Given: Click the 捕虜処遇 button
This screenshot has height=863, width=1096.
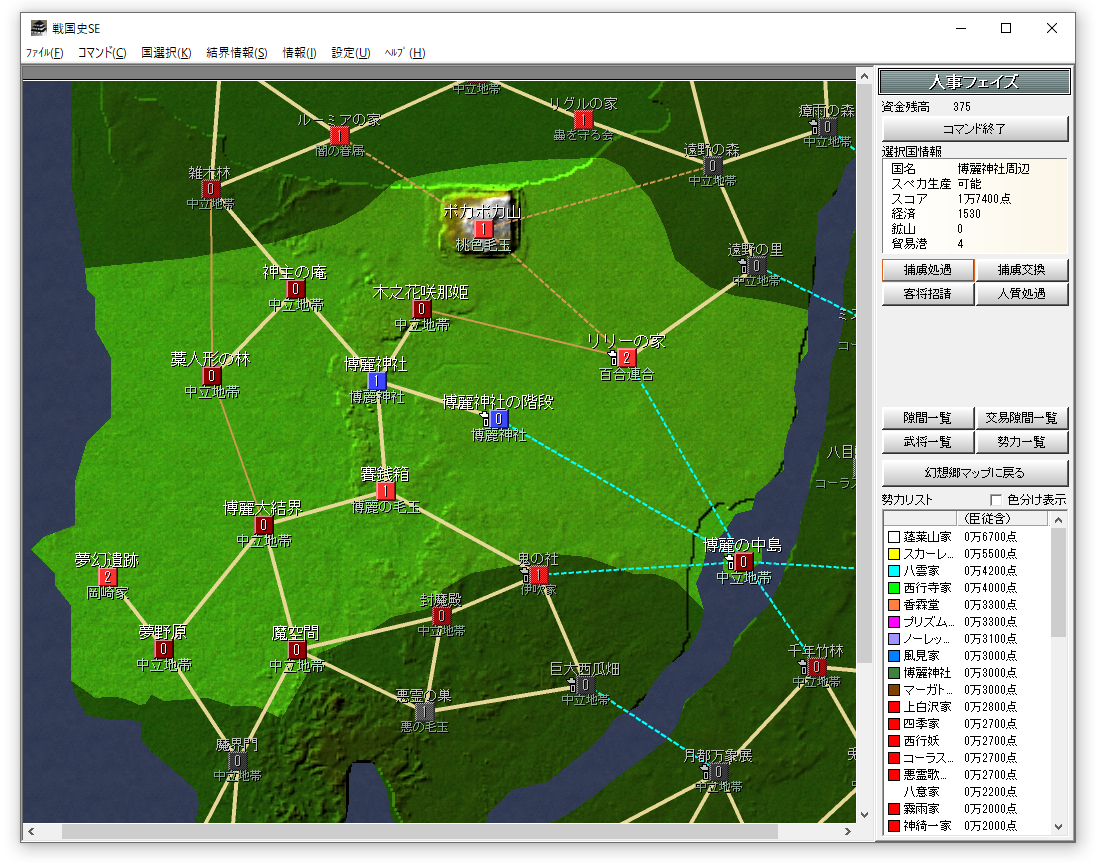Looking at the screenshot, I should 927,270.
